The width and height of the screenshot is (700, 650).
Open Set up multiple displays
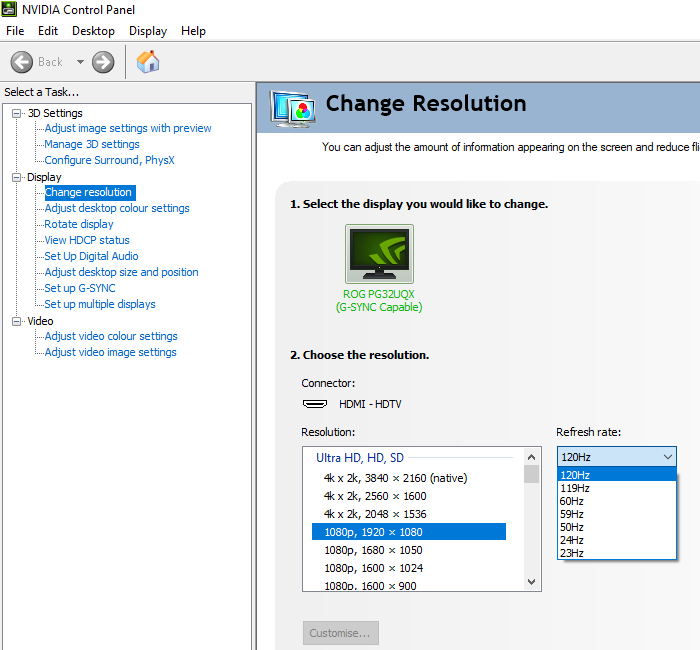click(x=100, y=304)
